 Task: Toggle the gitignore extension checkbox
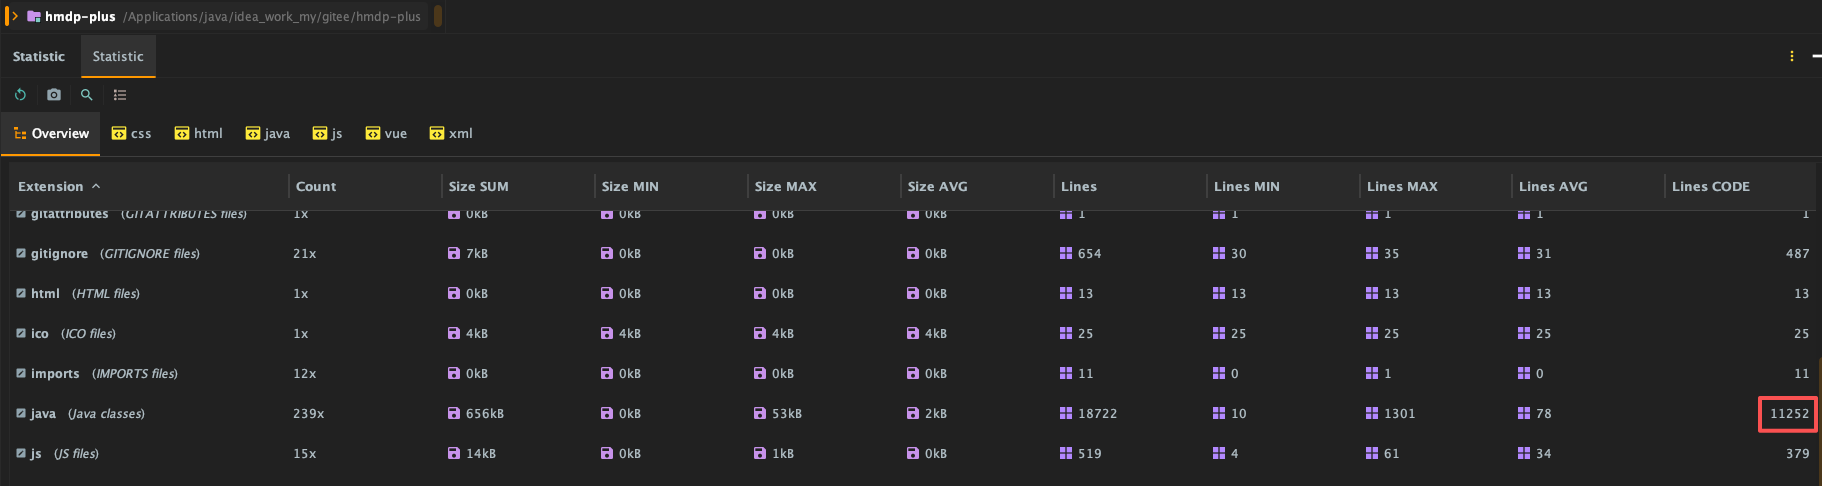(x=21, y=253)
